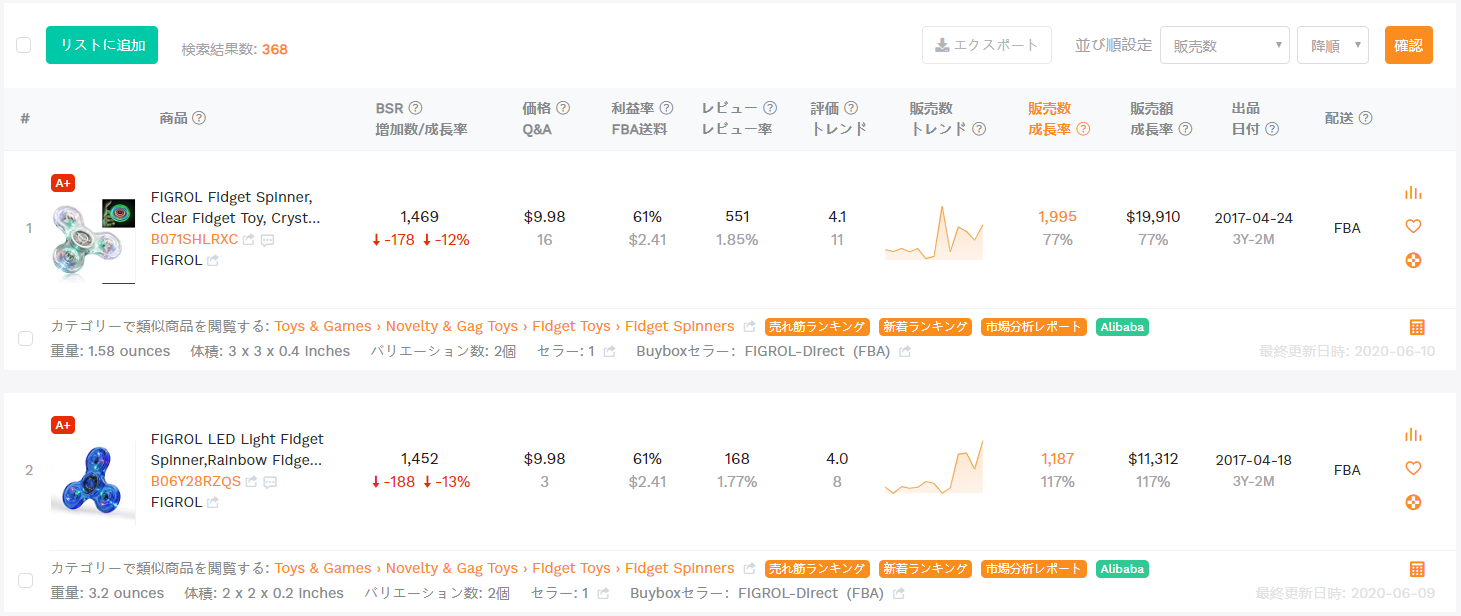
Task: Open 売れ筋ランキング tag for first product
Action: 817,327
